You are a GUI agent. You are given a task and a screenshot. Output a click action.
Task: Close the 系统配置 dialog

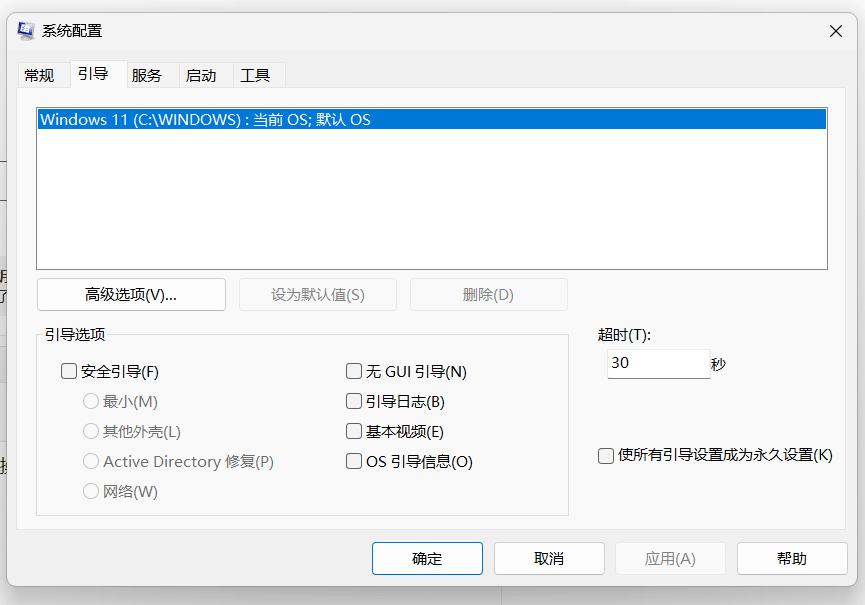pos(836,31)
